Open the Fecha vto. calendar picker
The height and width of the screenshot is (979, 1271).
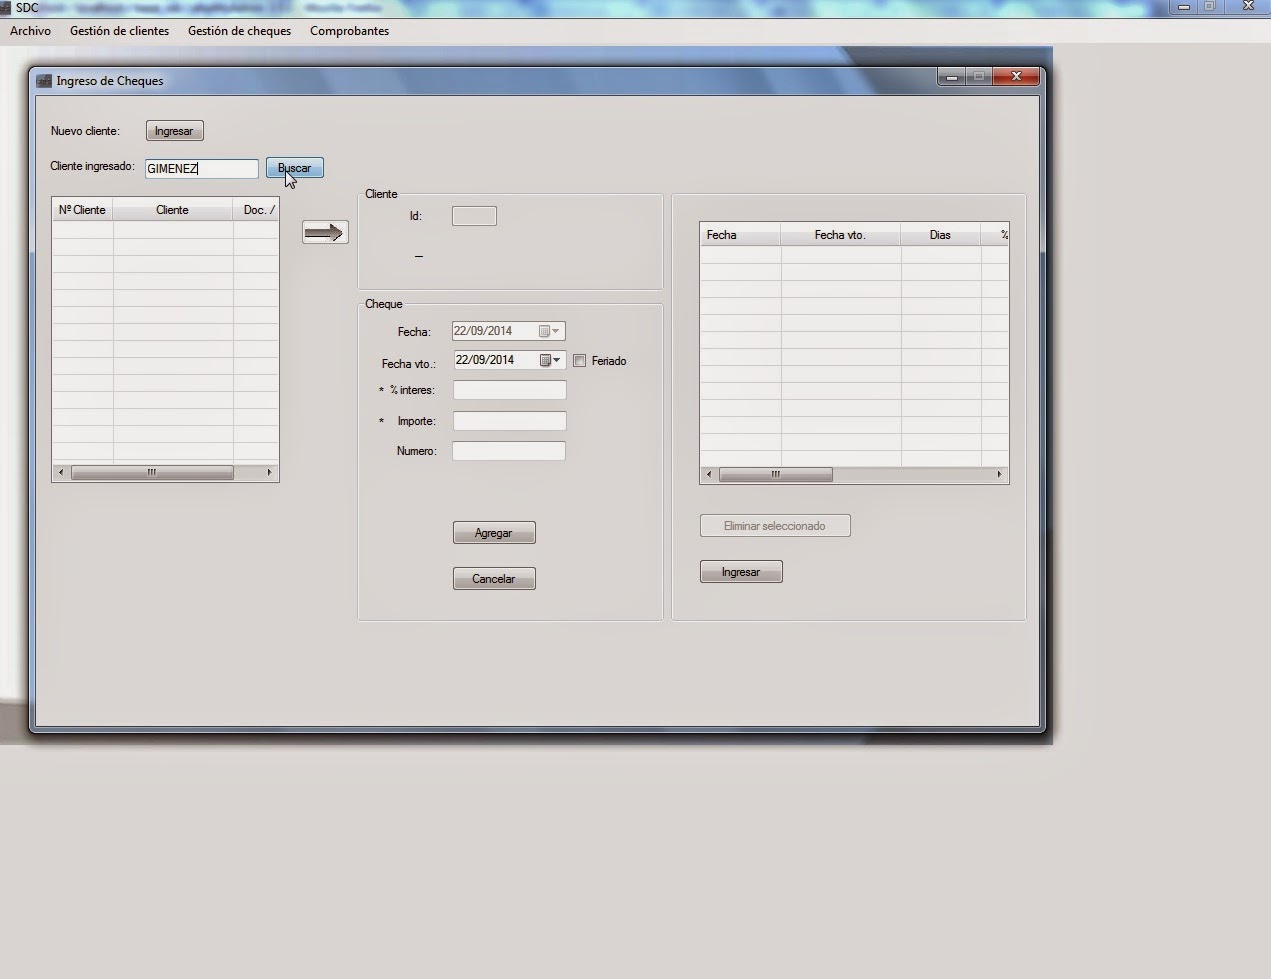[550, 360]
